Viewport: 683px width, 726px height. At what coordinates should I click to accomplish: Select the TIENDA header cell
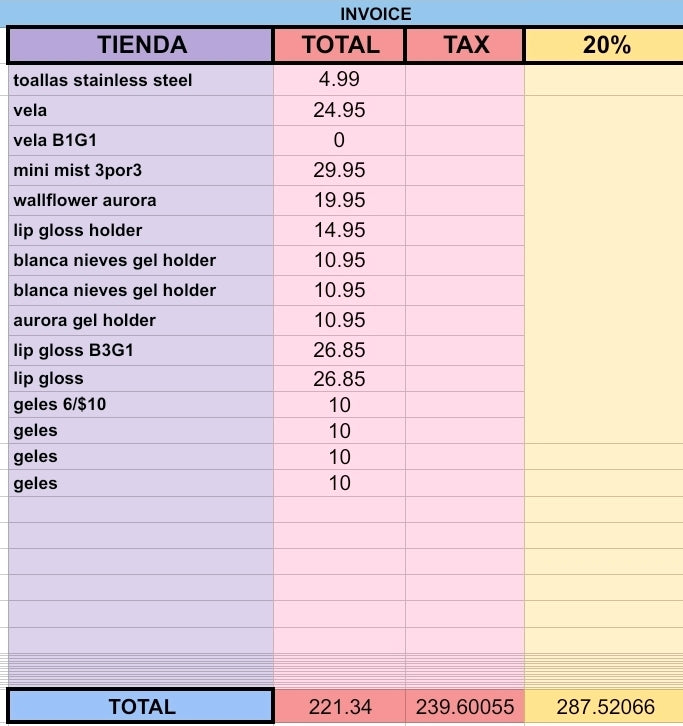(x=141, y=45)
